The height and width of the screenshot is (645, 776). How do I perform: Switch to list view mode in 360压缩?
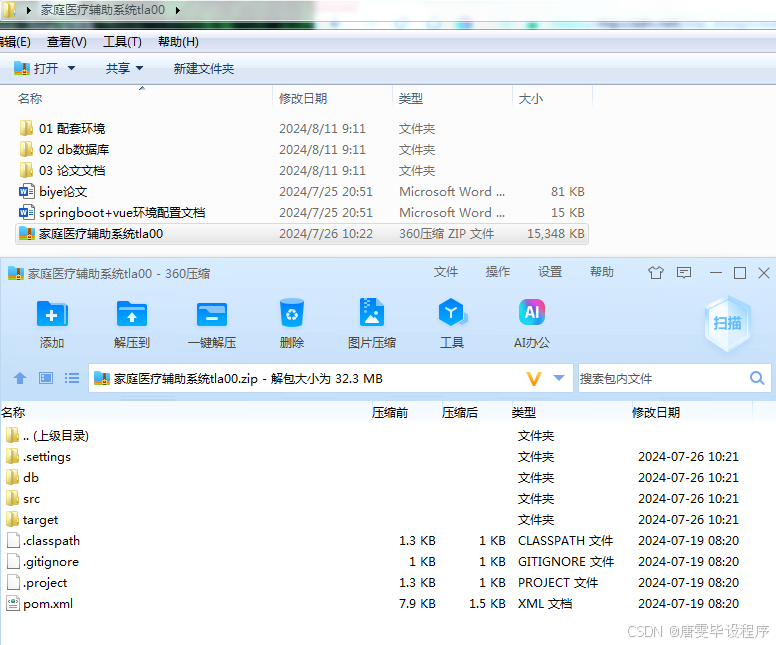pos(72,379)
